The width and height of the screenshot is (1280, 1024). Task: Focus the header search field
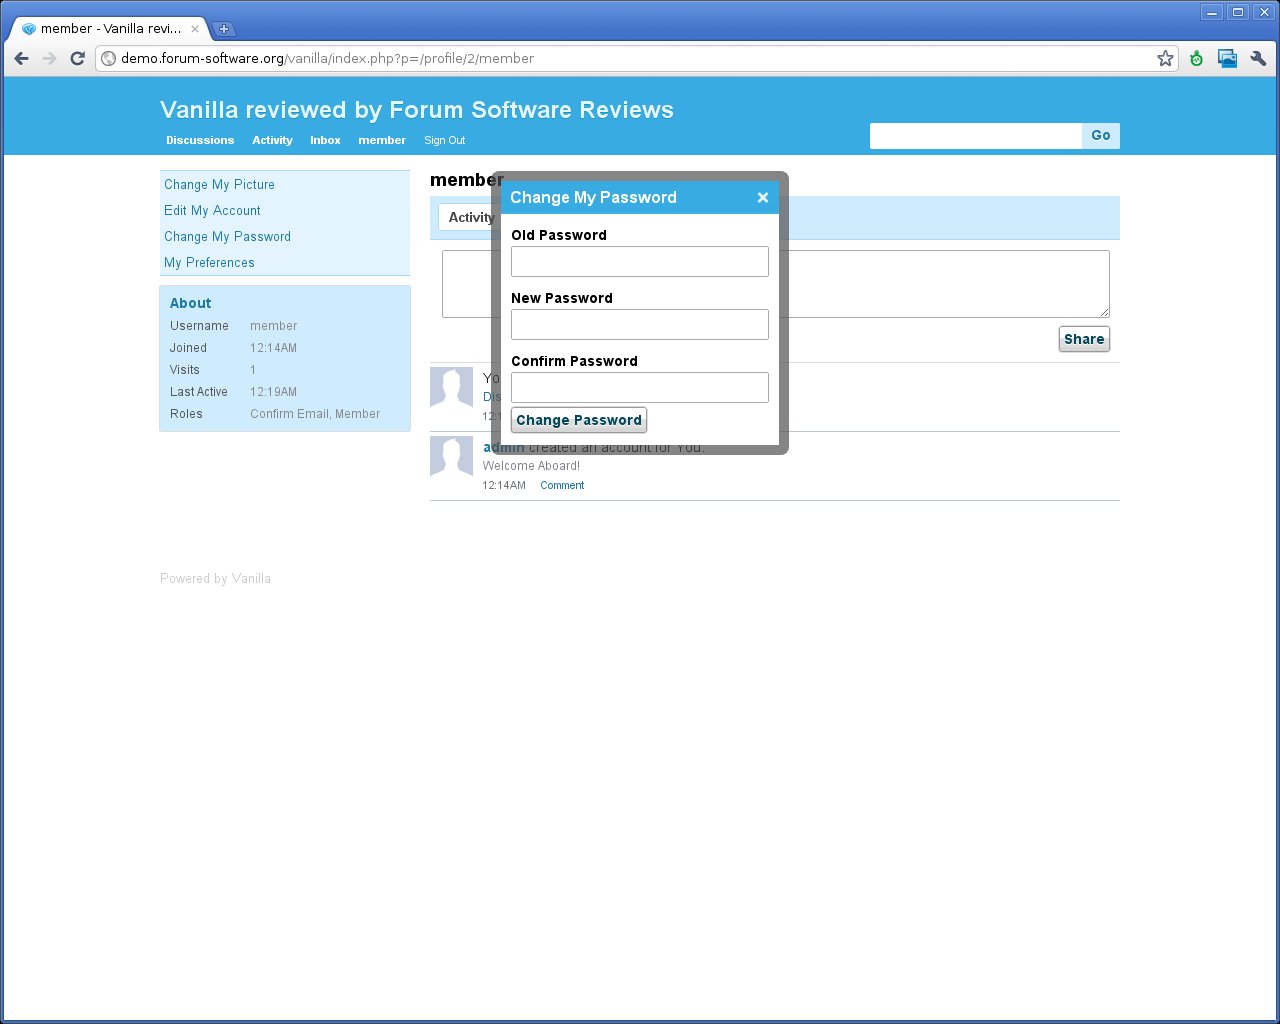pos(975,136)
